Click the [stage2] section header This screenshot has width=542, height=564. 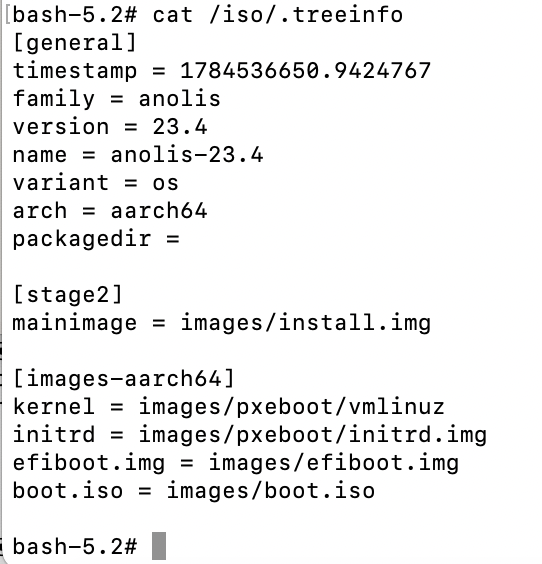(68, 295)
